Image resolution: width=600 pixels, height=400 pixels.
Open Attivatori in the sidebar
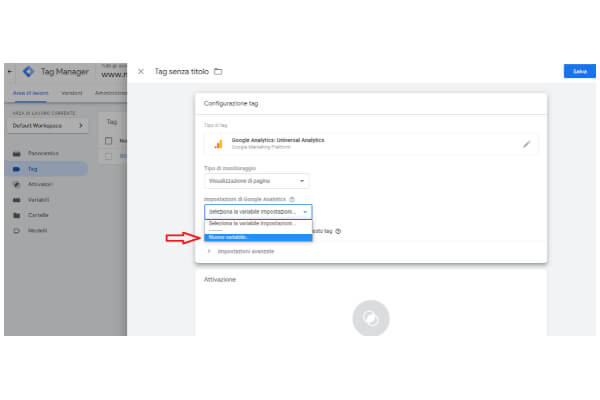(x=40, y=184)
